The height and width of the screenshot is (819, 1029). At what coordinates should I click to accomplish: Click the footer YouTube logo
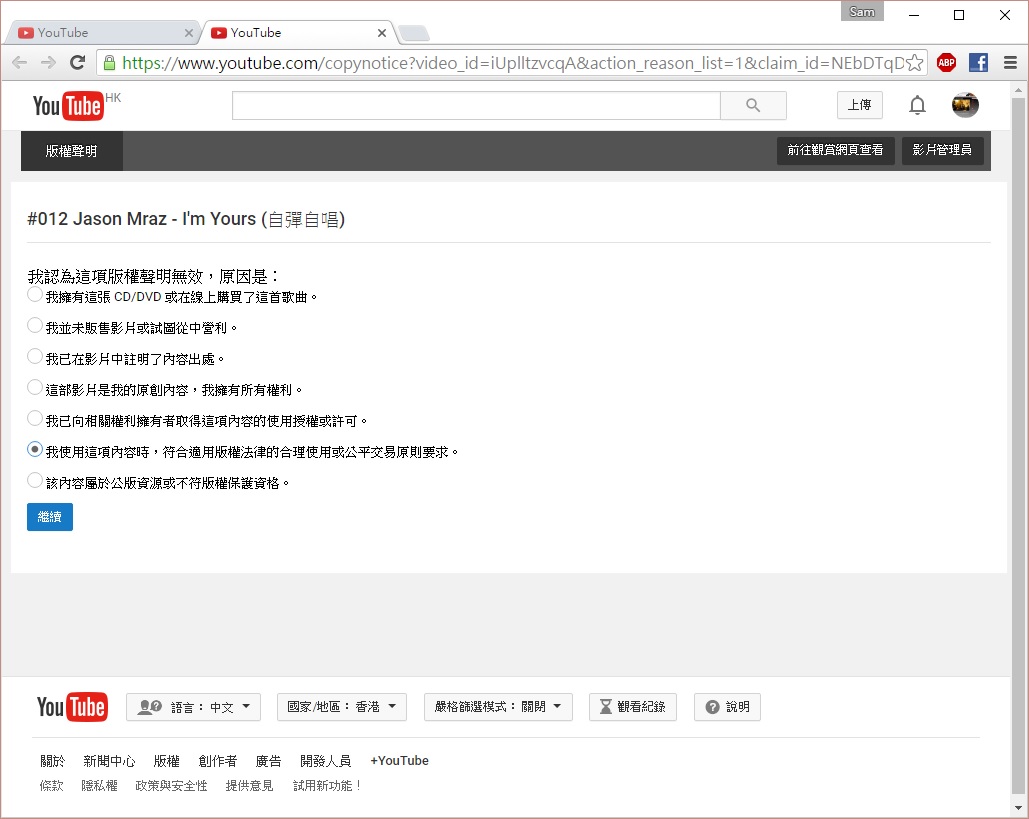tap(72, 707)
